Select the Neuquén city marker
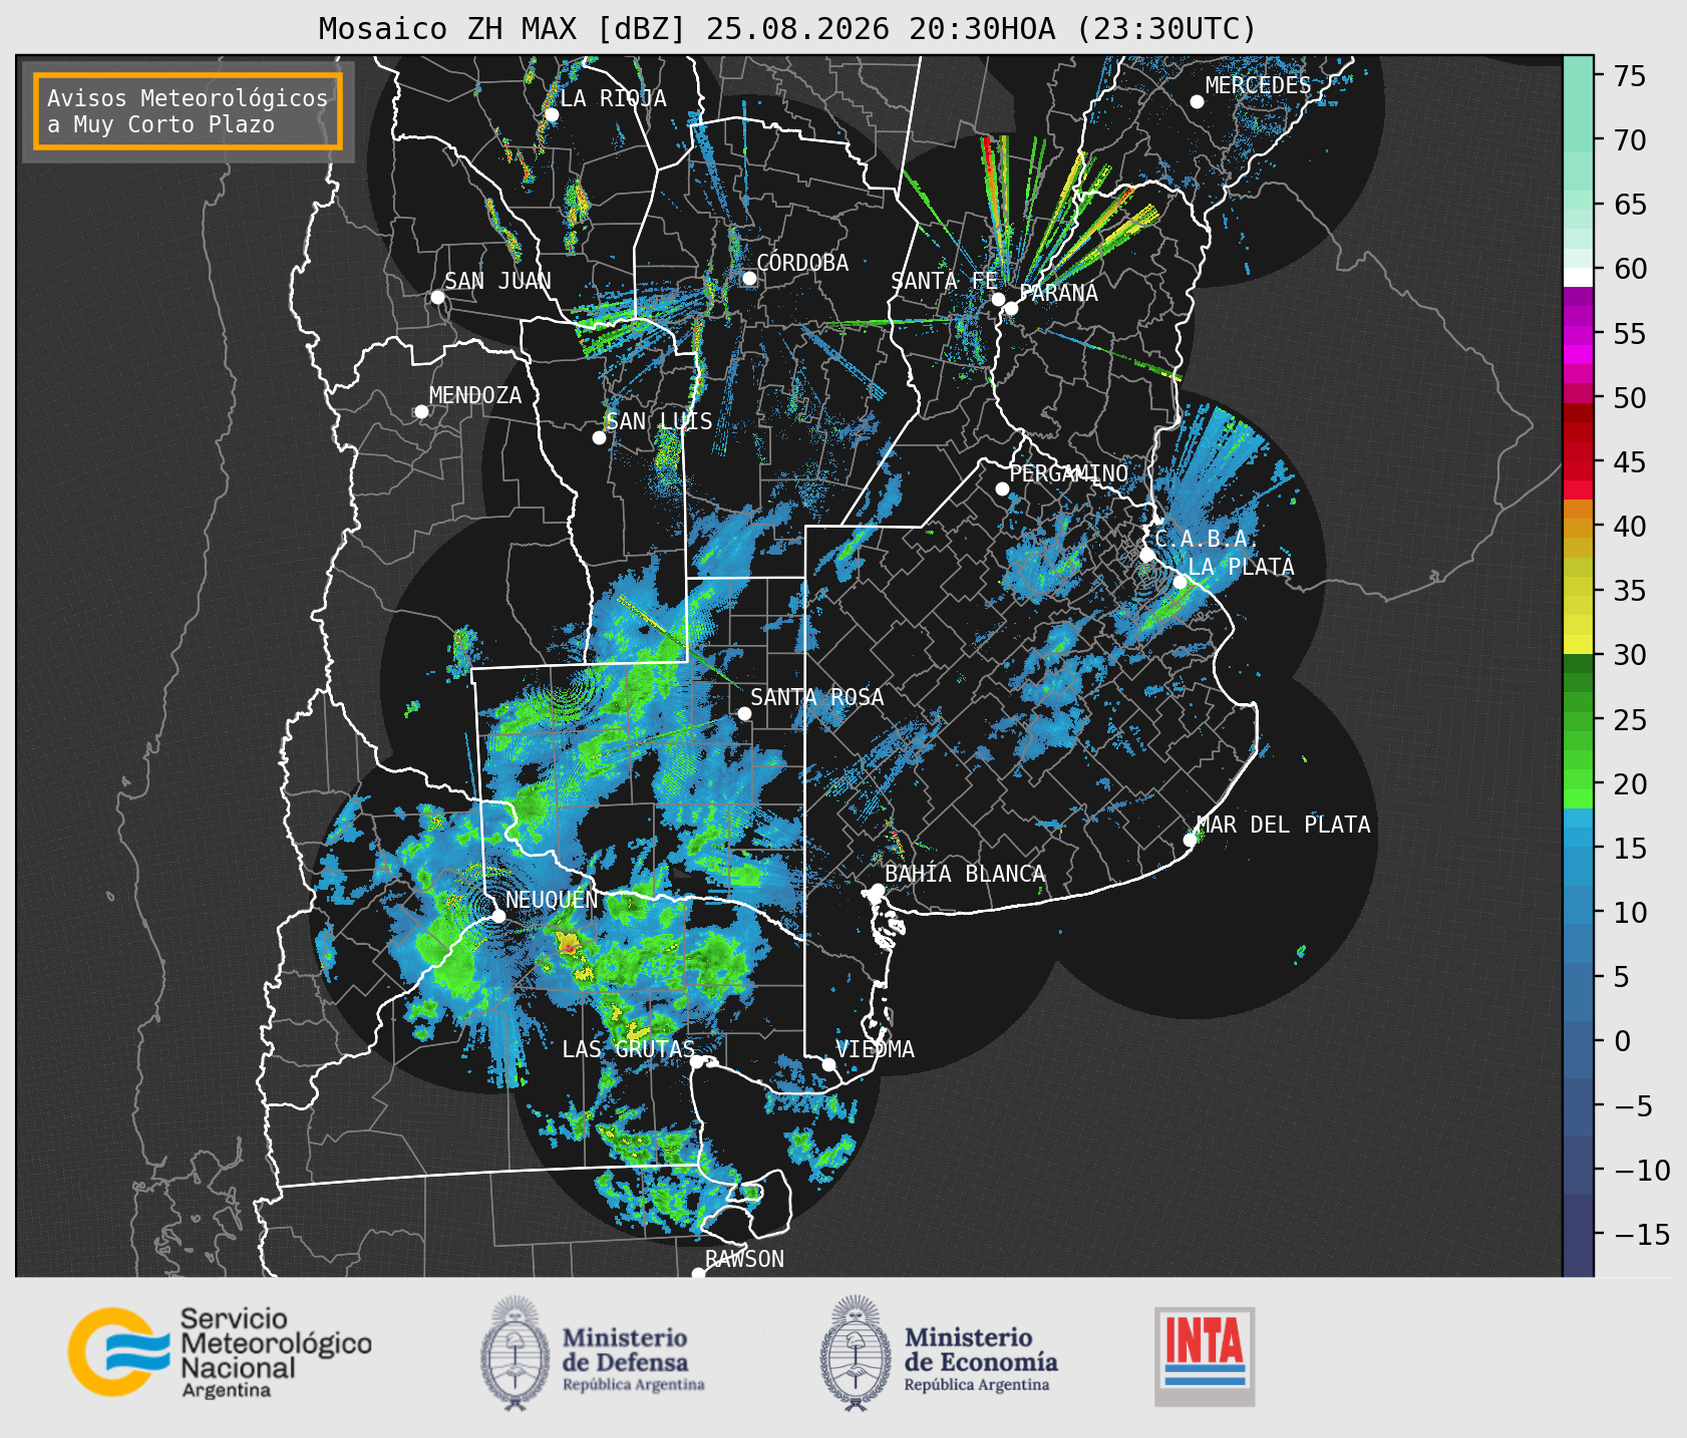This screenshot has height=1438, width=1687. pyautogui.click(x=499, y=916)
